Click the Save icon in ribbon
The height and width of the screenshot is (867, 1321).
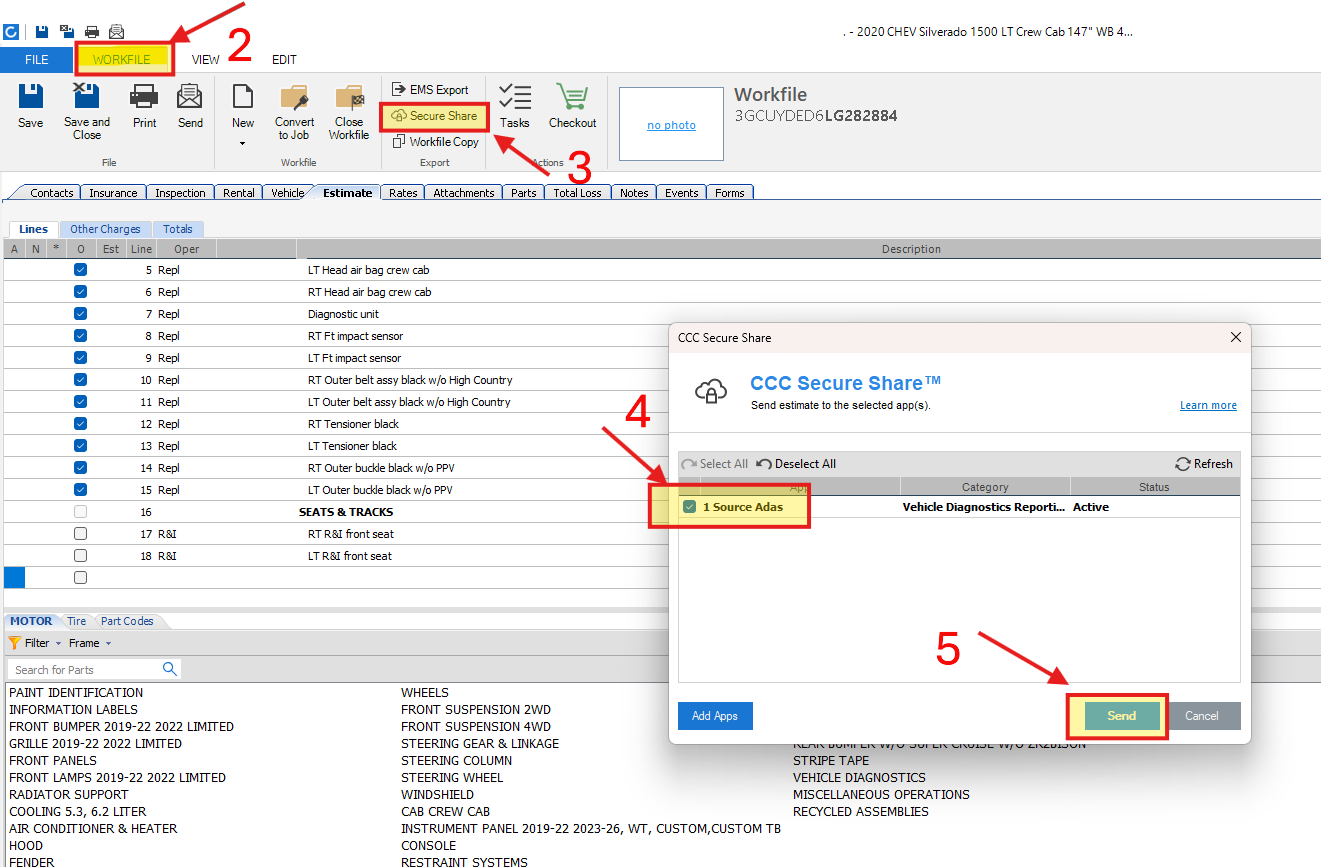30,98
